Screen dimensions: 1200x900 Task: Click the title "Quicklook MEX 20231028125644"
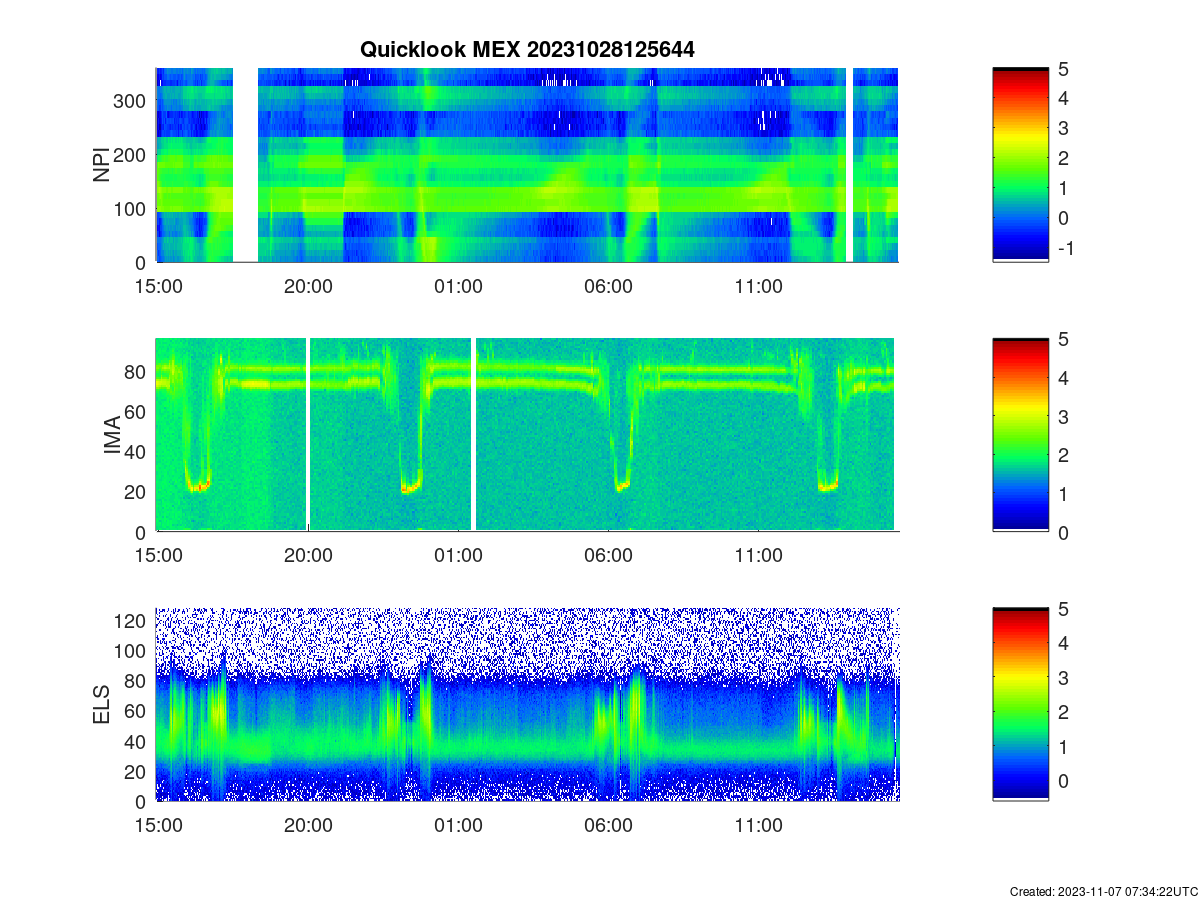pyautogui.click(x=527, y=49)
